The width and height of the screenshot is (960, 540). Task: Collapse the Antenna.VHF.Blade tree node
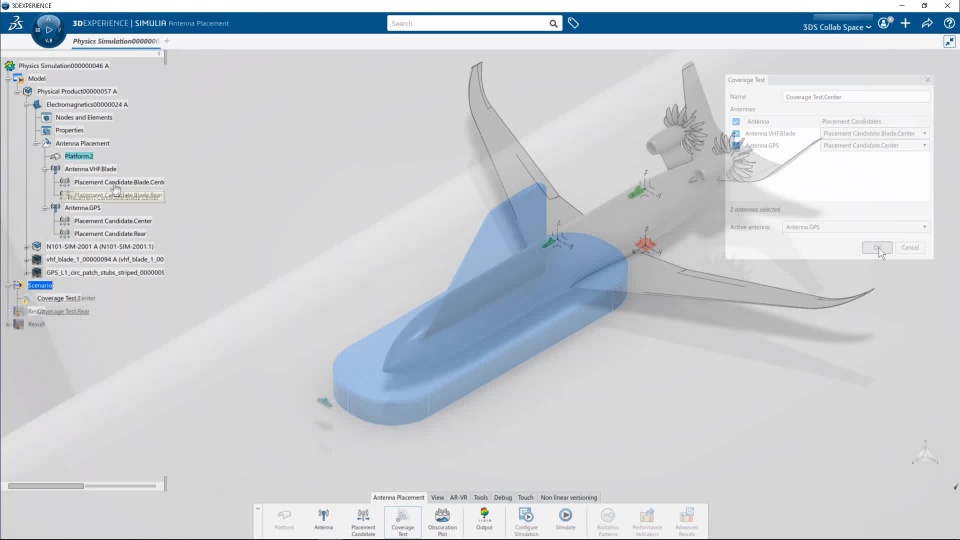point(45,169)
